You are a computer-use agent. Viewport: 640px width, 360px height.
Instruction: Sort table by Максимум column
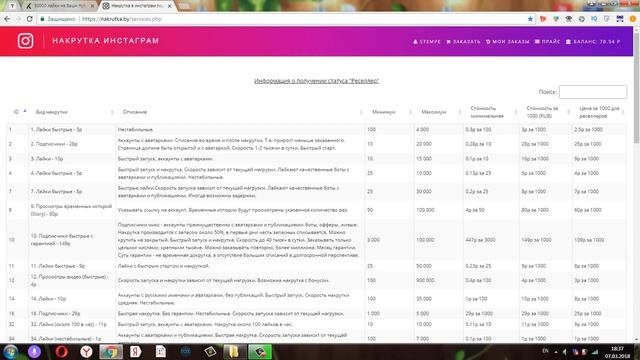pos(438,112)
